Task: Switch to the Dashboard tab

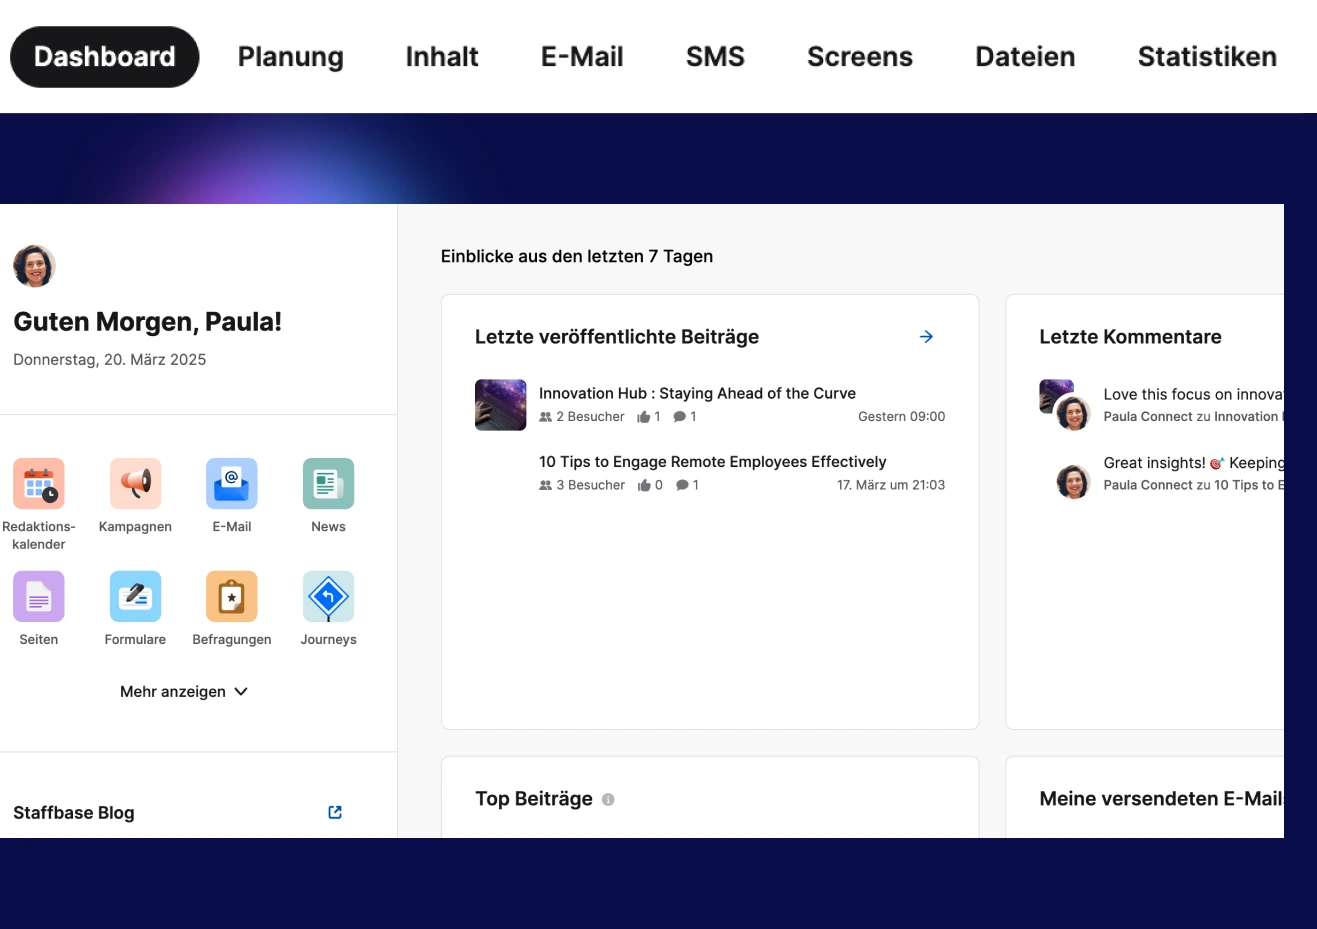Action: [105, 57]
